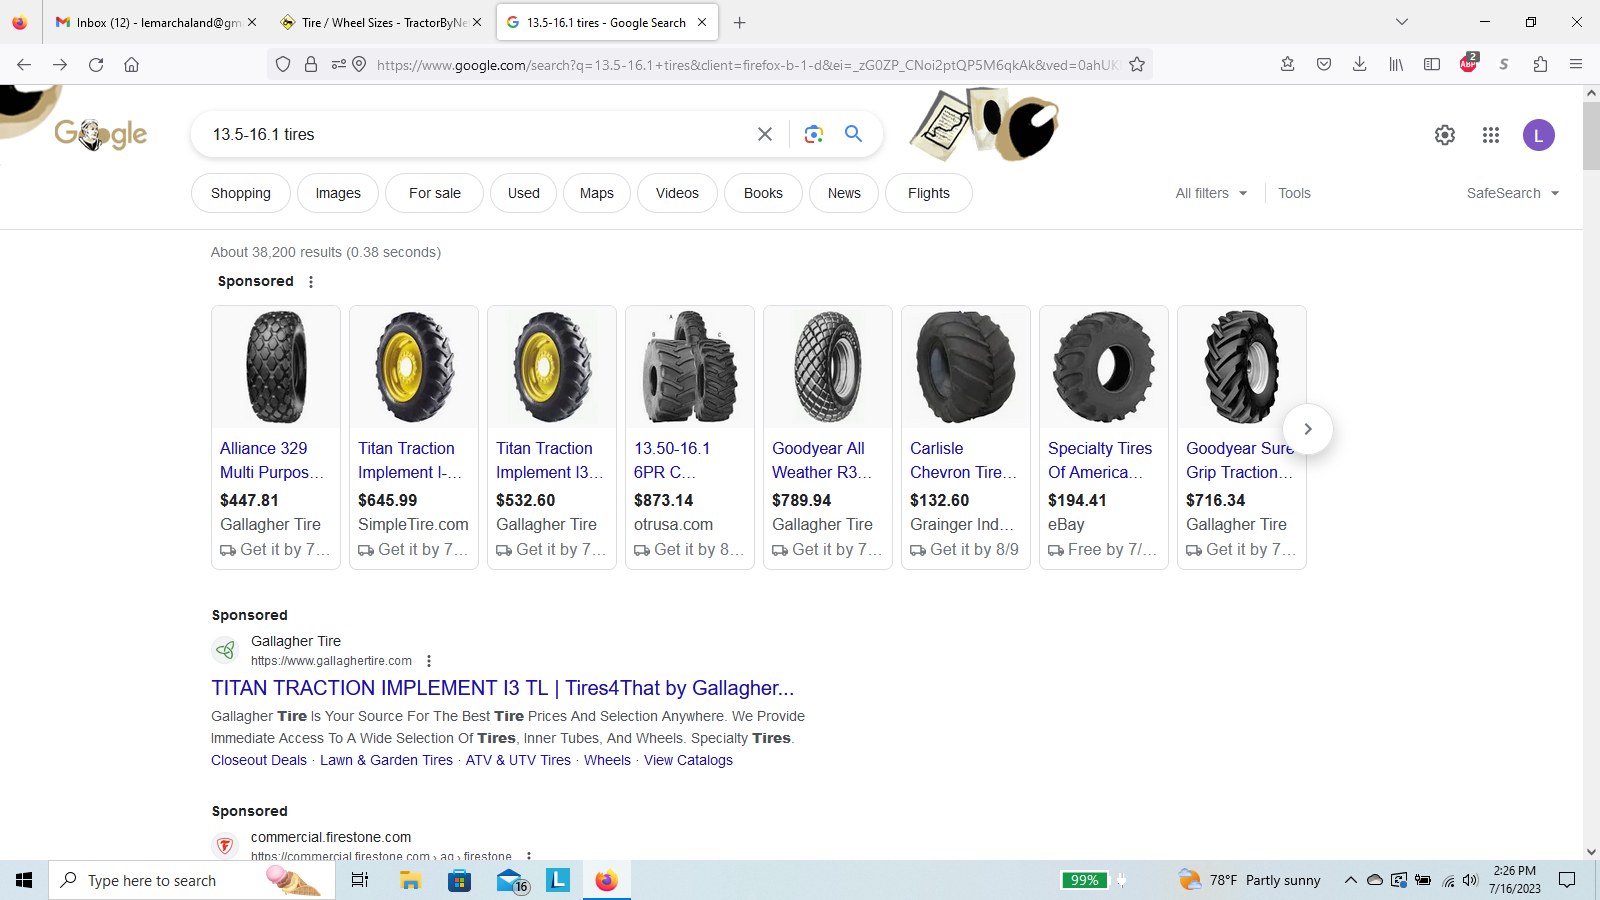Open site permissions lock icon
This screenshot has height=900, width=1600.
311,64
